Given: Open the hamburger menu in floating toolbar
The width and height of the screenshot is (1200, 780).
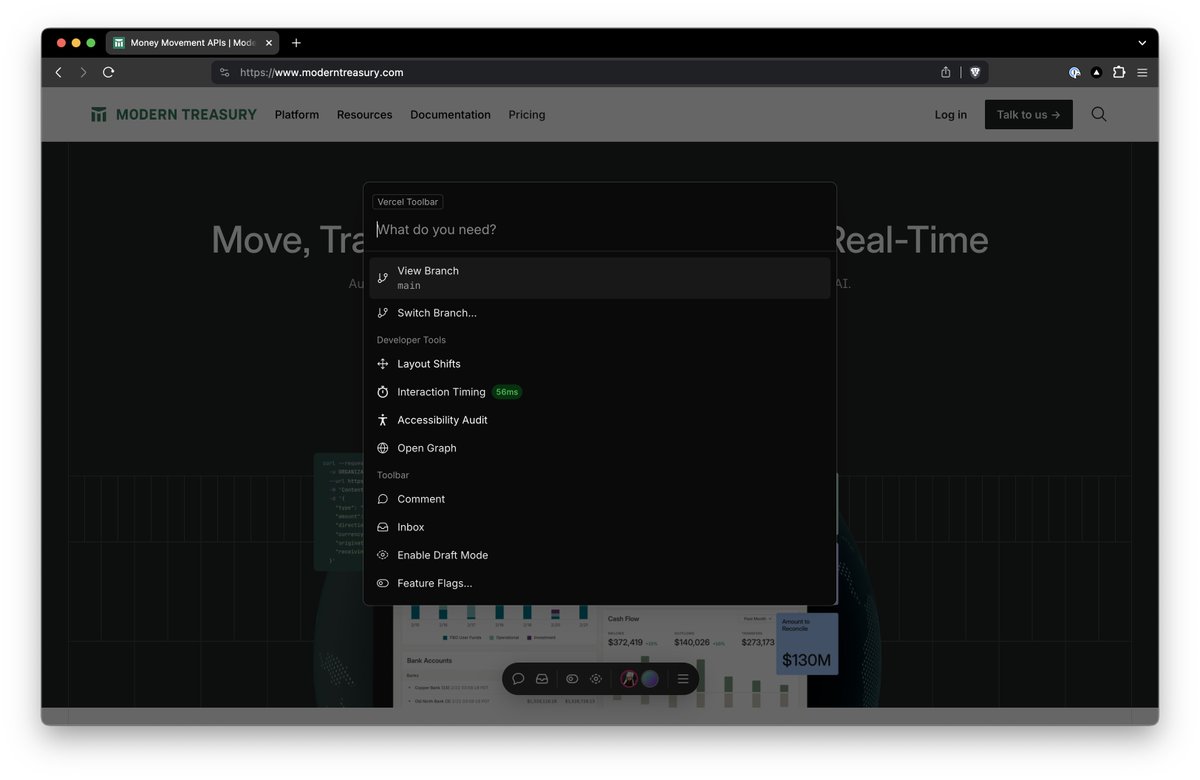Looking at the screenshot, I should pos(683,679).
